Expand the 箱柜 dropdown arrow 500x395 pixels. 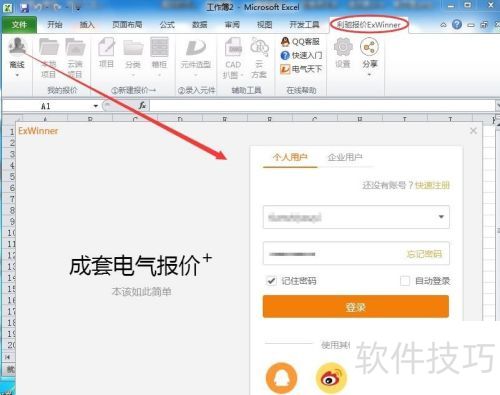(x=159, y=75)
